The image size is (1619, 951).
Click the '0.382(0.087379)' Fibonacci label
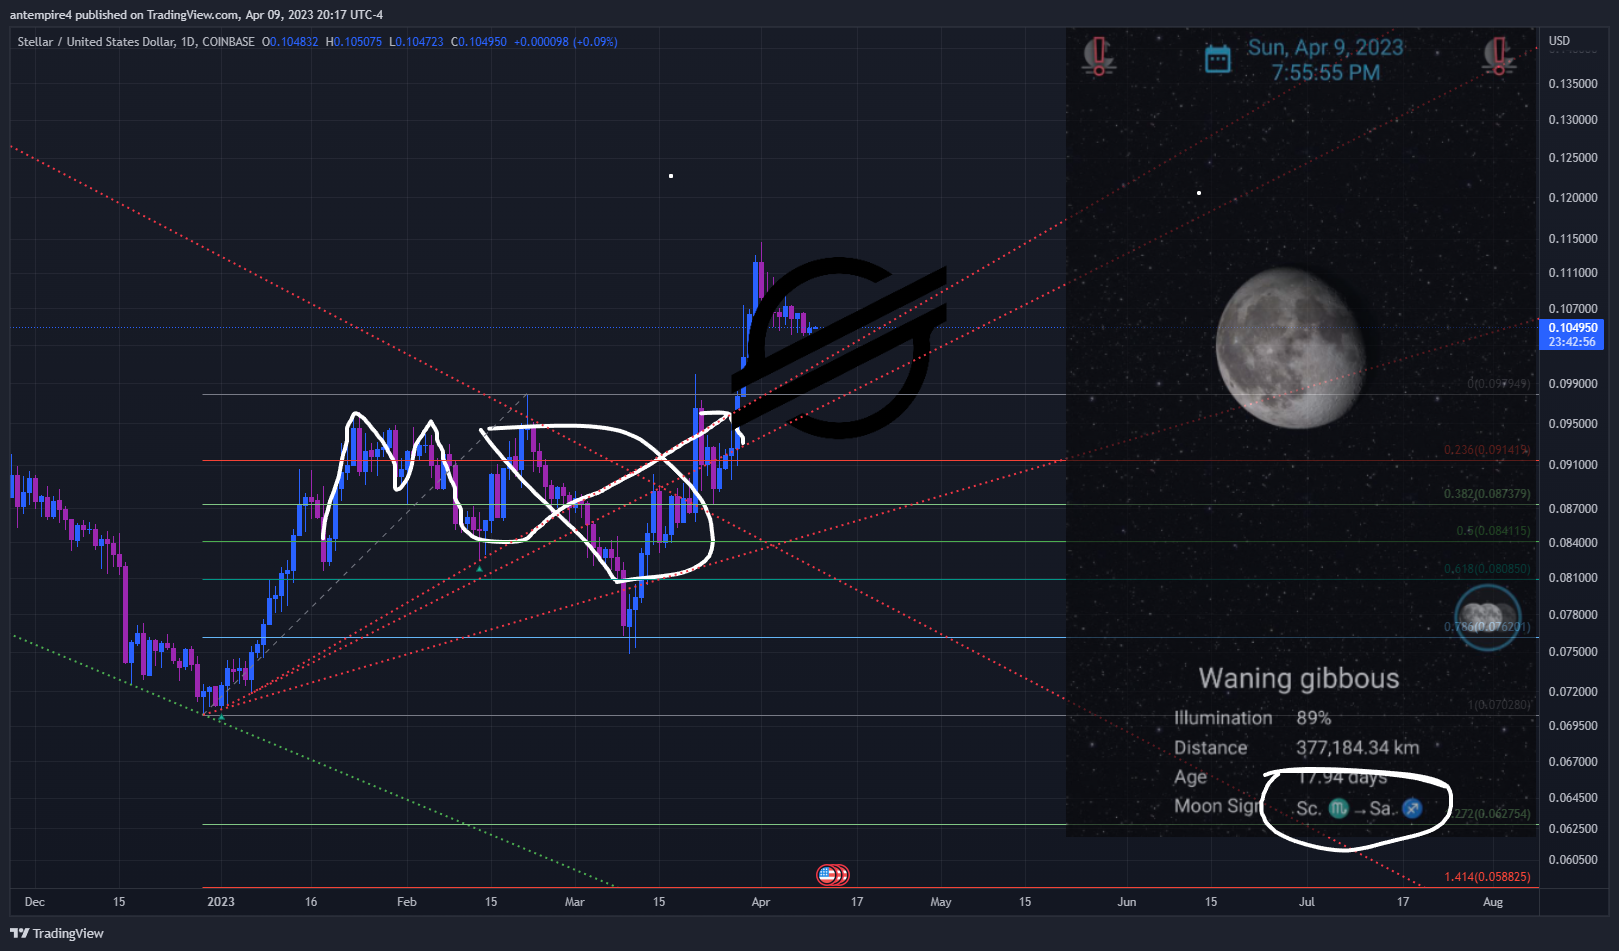click(x=1487, y=494)
